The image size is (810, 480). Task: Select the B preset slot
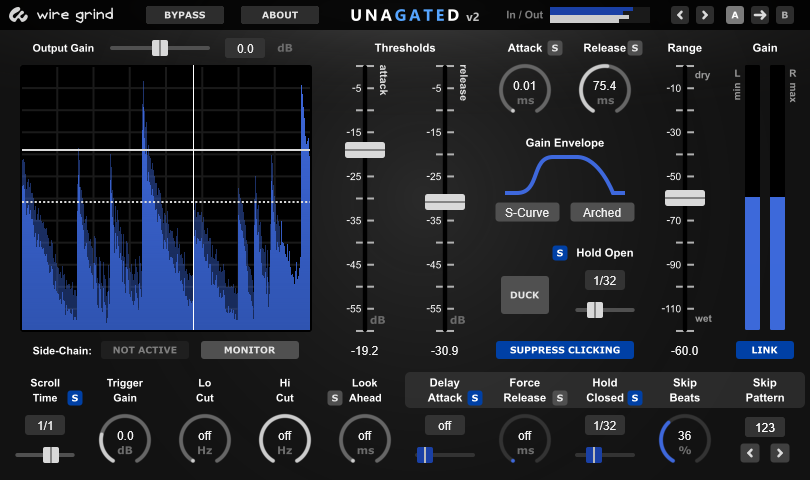[783, 15]
